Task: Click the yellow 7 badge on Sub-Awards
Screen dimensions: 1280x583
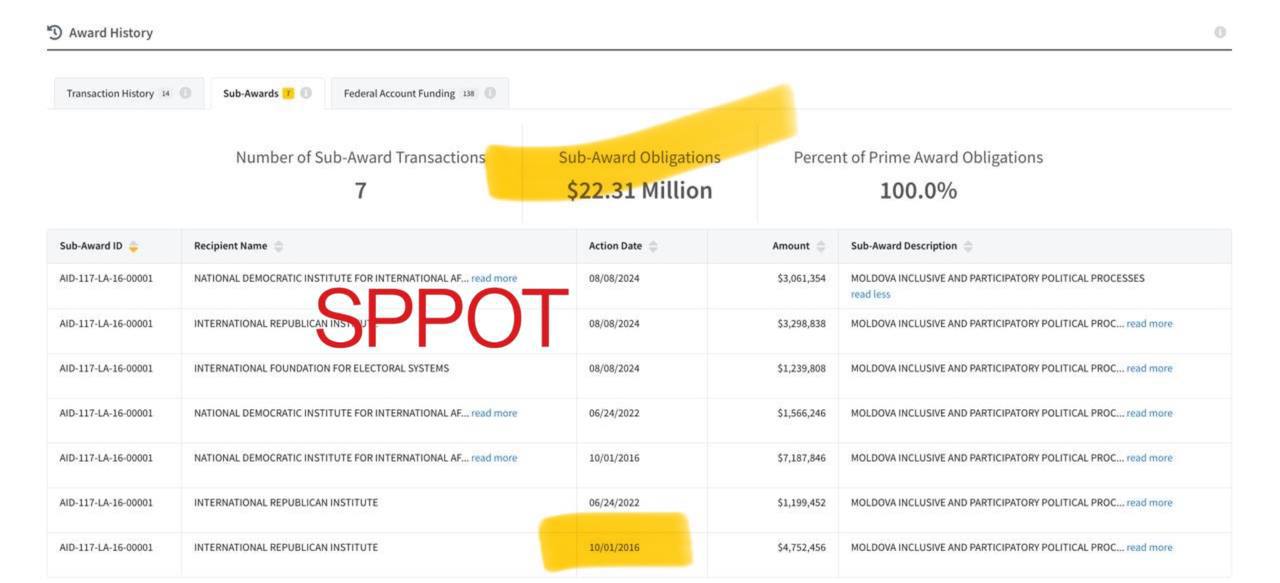Action: (x=290, y=92)
